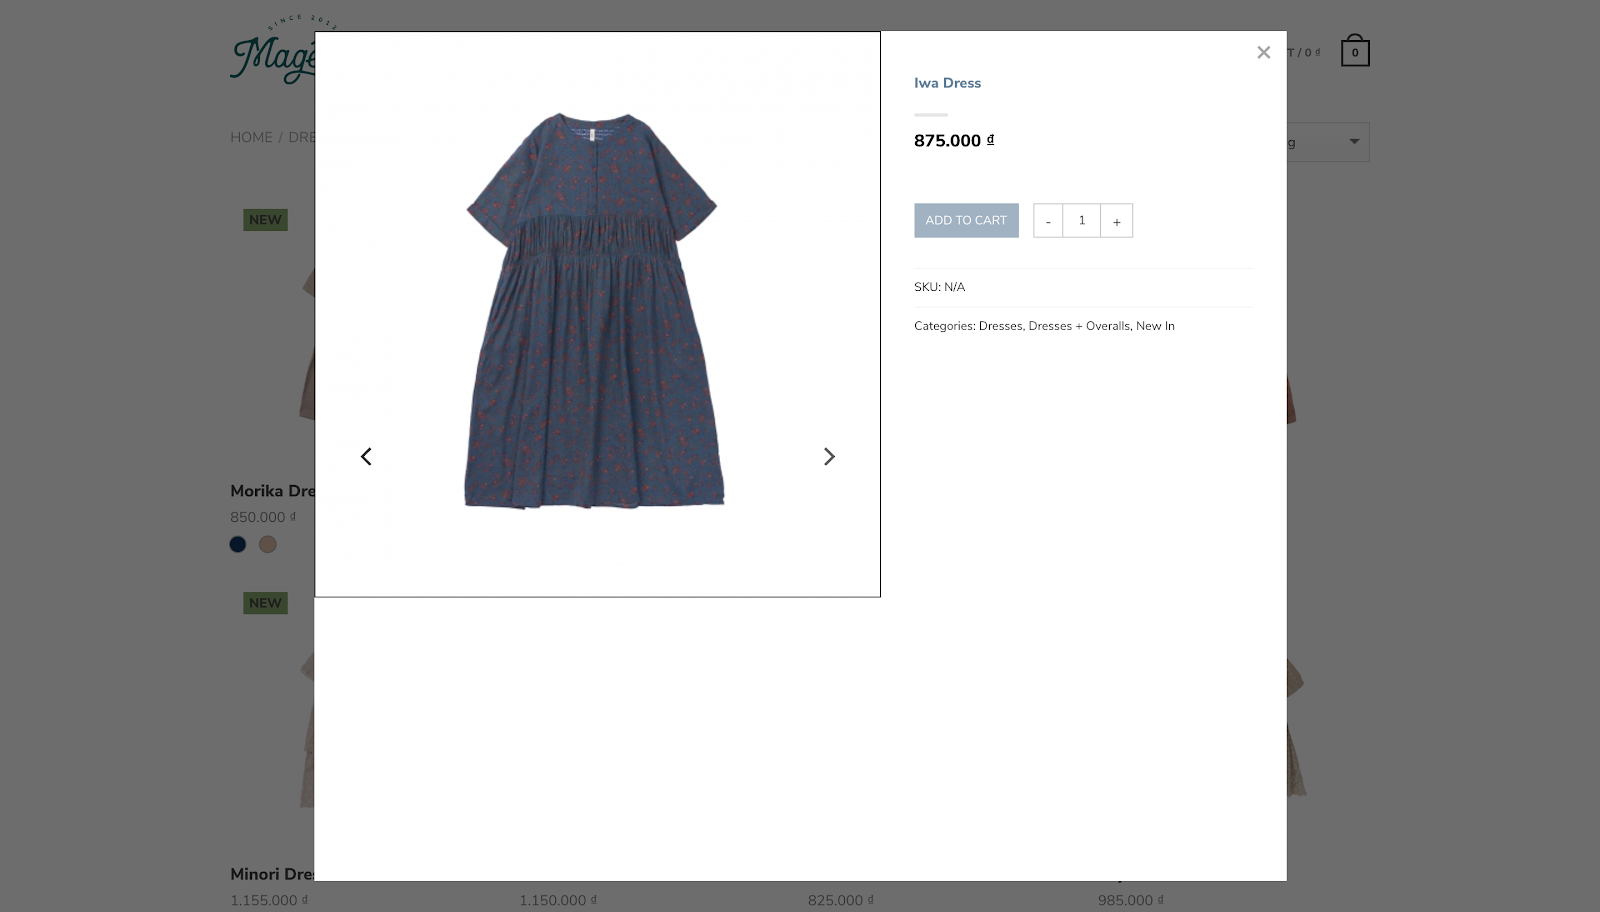1600x912 pixels.
Task: Decrease quantity with minus button
Action: click(1048, 221)
